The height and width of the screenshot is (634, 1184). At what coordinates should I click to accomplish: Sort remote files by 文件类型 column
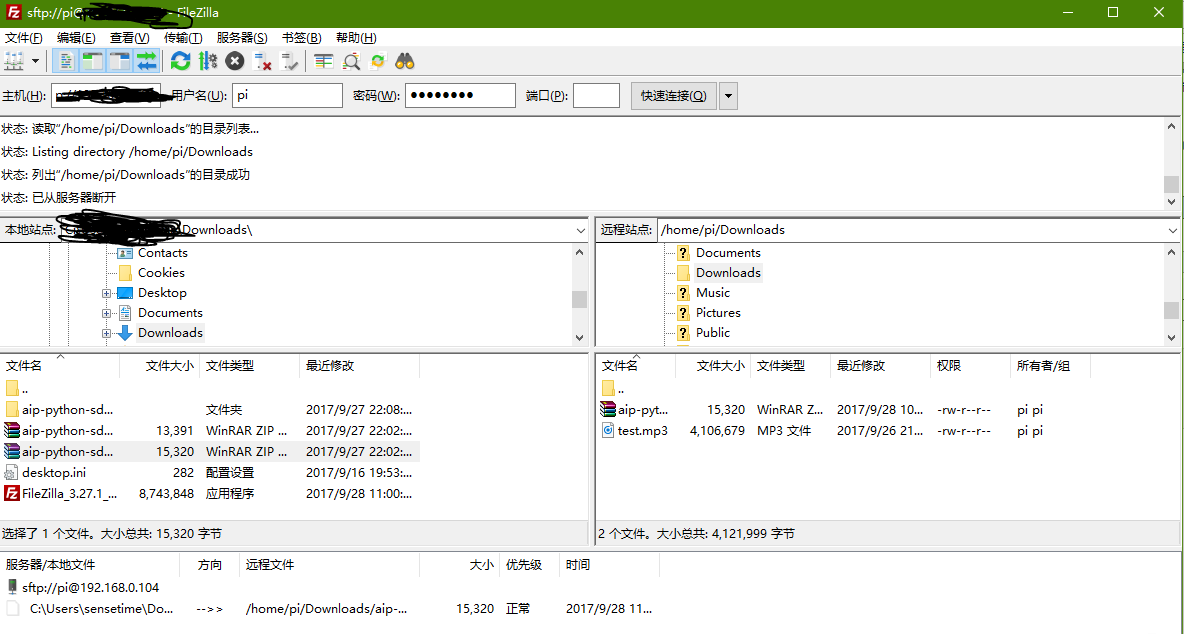[x=791, y=366]
